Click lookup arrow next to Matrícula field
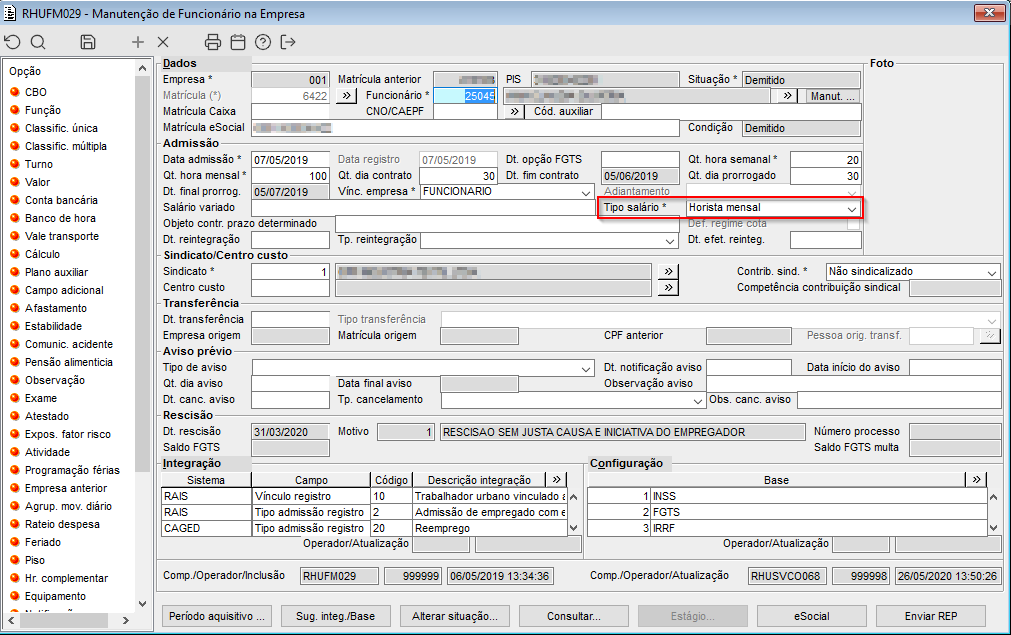The height and width of the screenshot is (635, 1011). tap(346, 95)
